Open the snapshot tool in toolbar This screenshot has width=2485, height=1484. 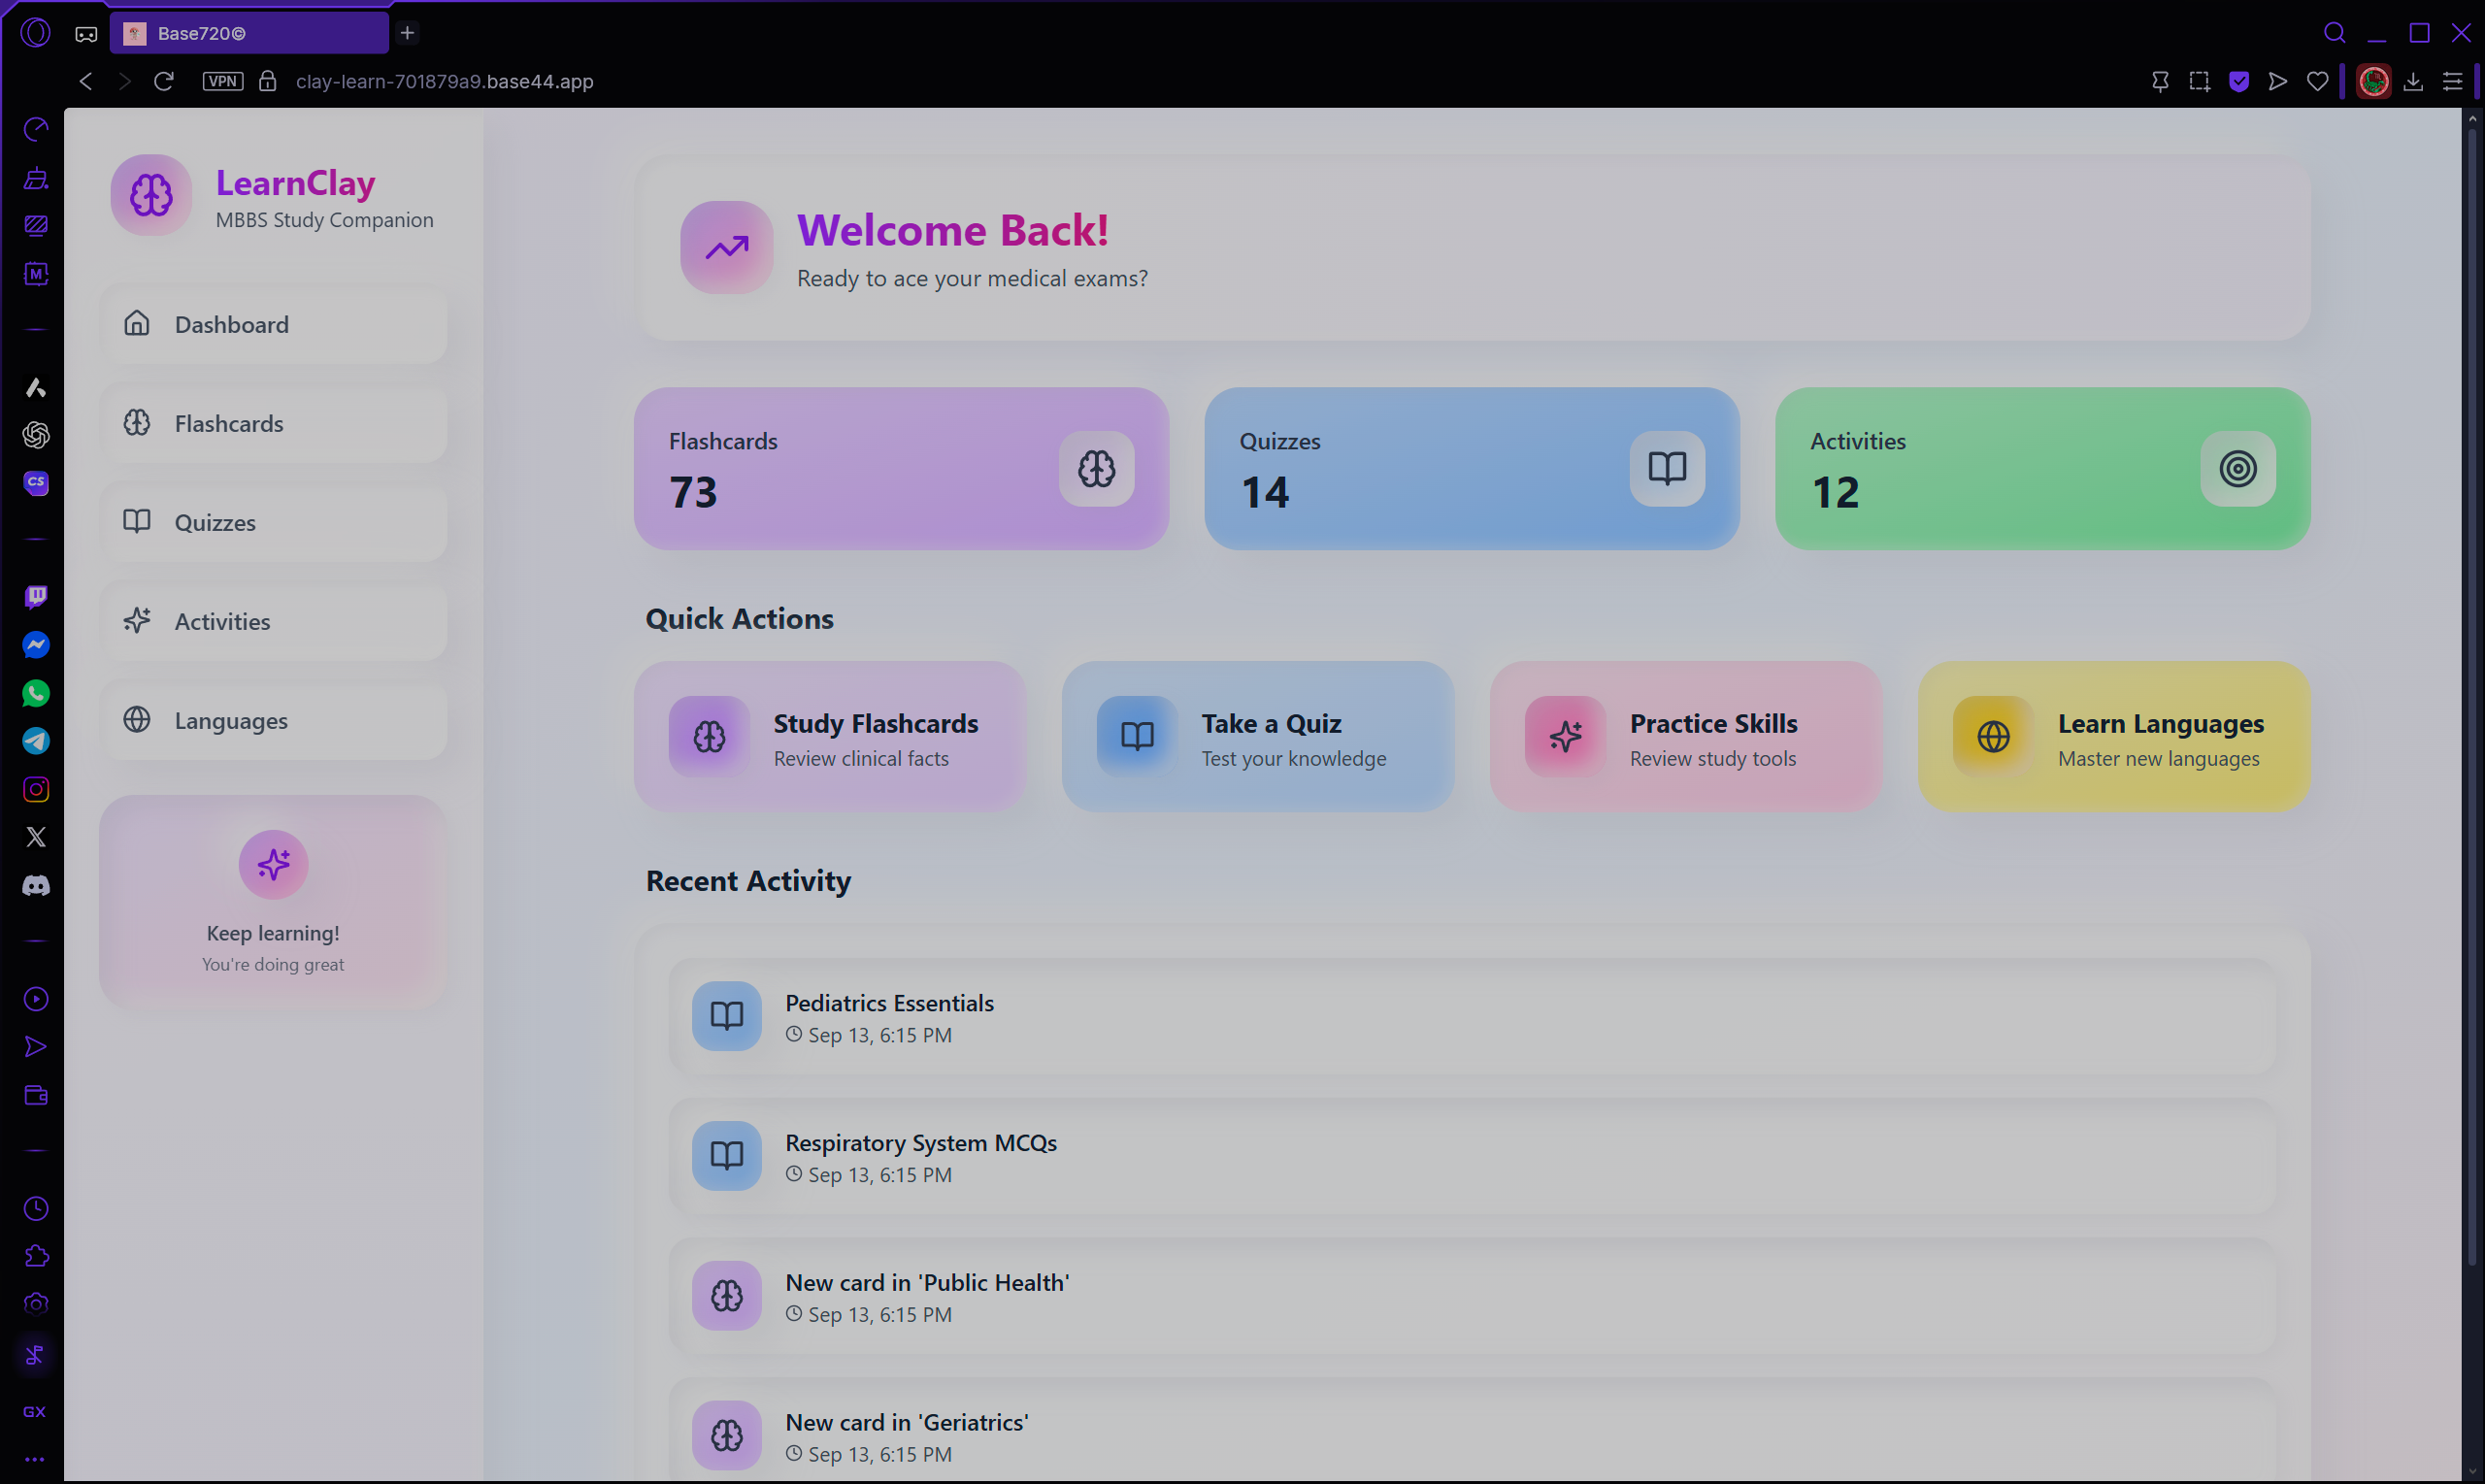pyautogui.click(x=2199, y=81)
